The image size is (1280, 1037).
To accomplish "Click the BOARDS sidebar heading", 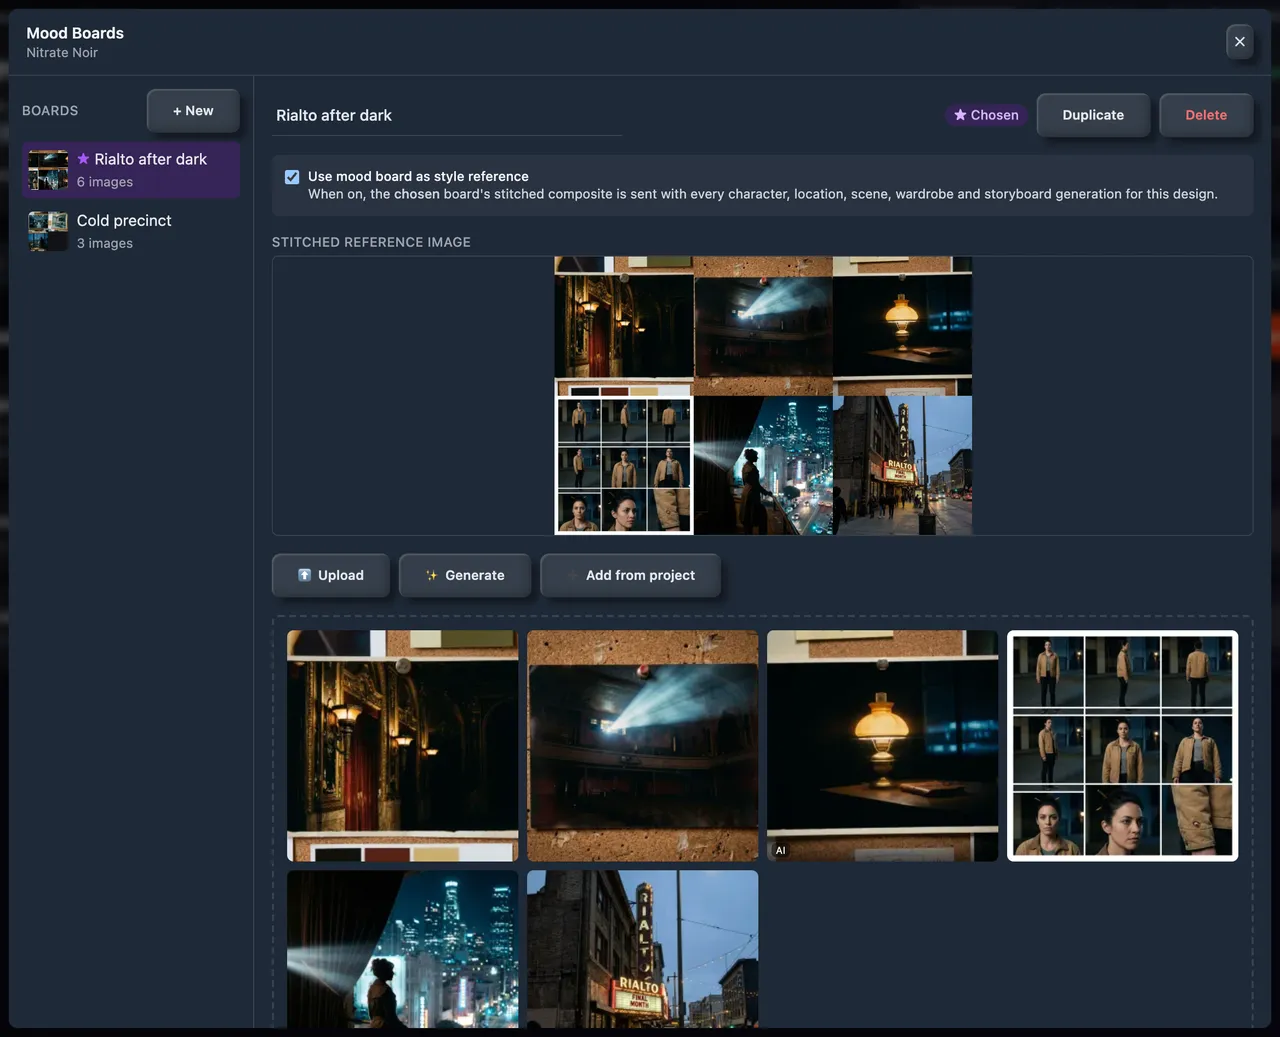I will tap(50, 111).
